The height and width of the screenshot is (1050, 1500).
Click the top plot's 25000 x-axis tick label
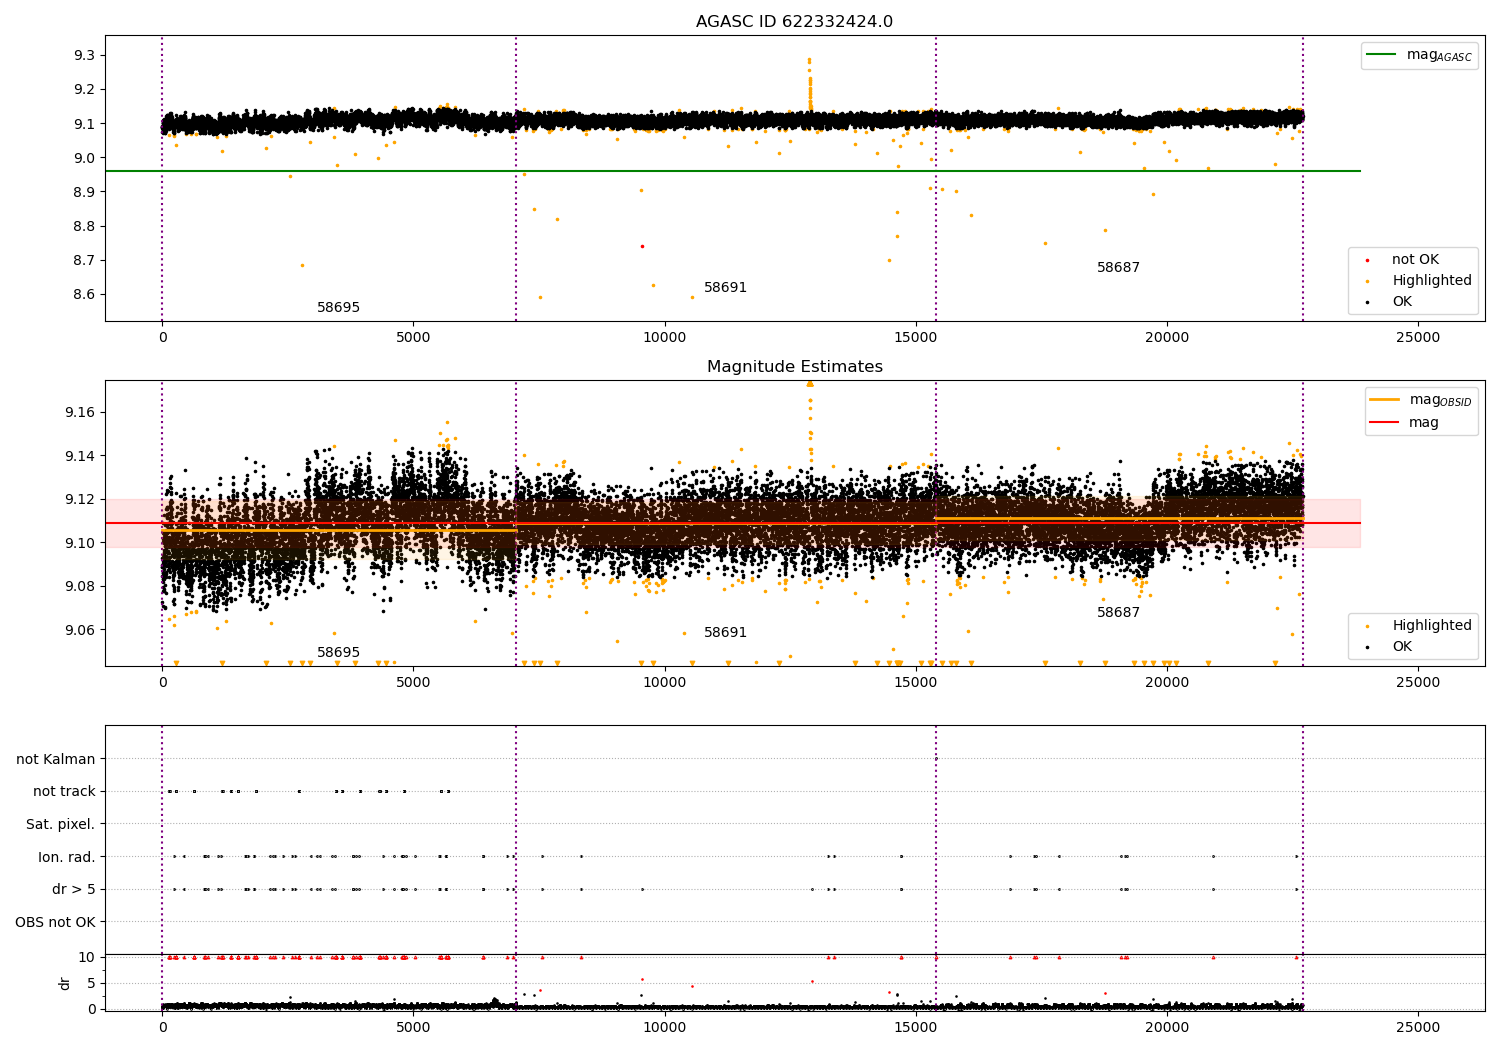pyautogui.click(x=1418, y=338)
